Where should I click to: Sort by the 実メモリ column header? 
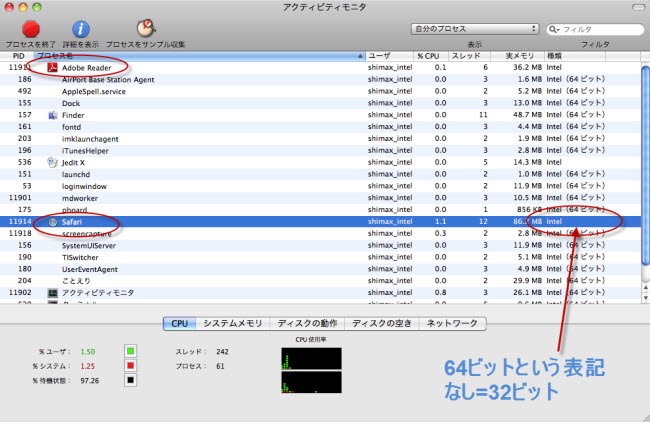(x=517, y=56)
